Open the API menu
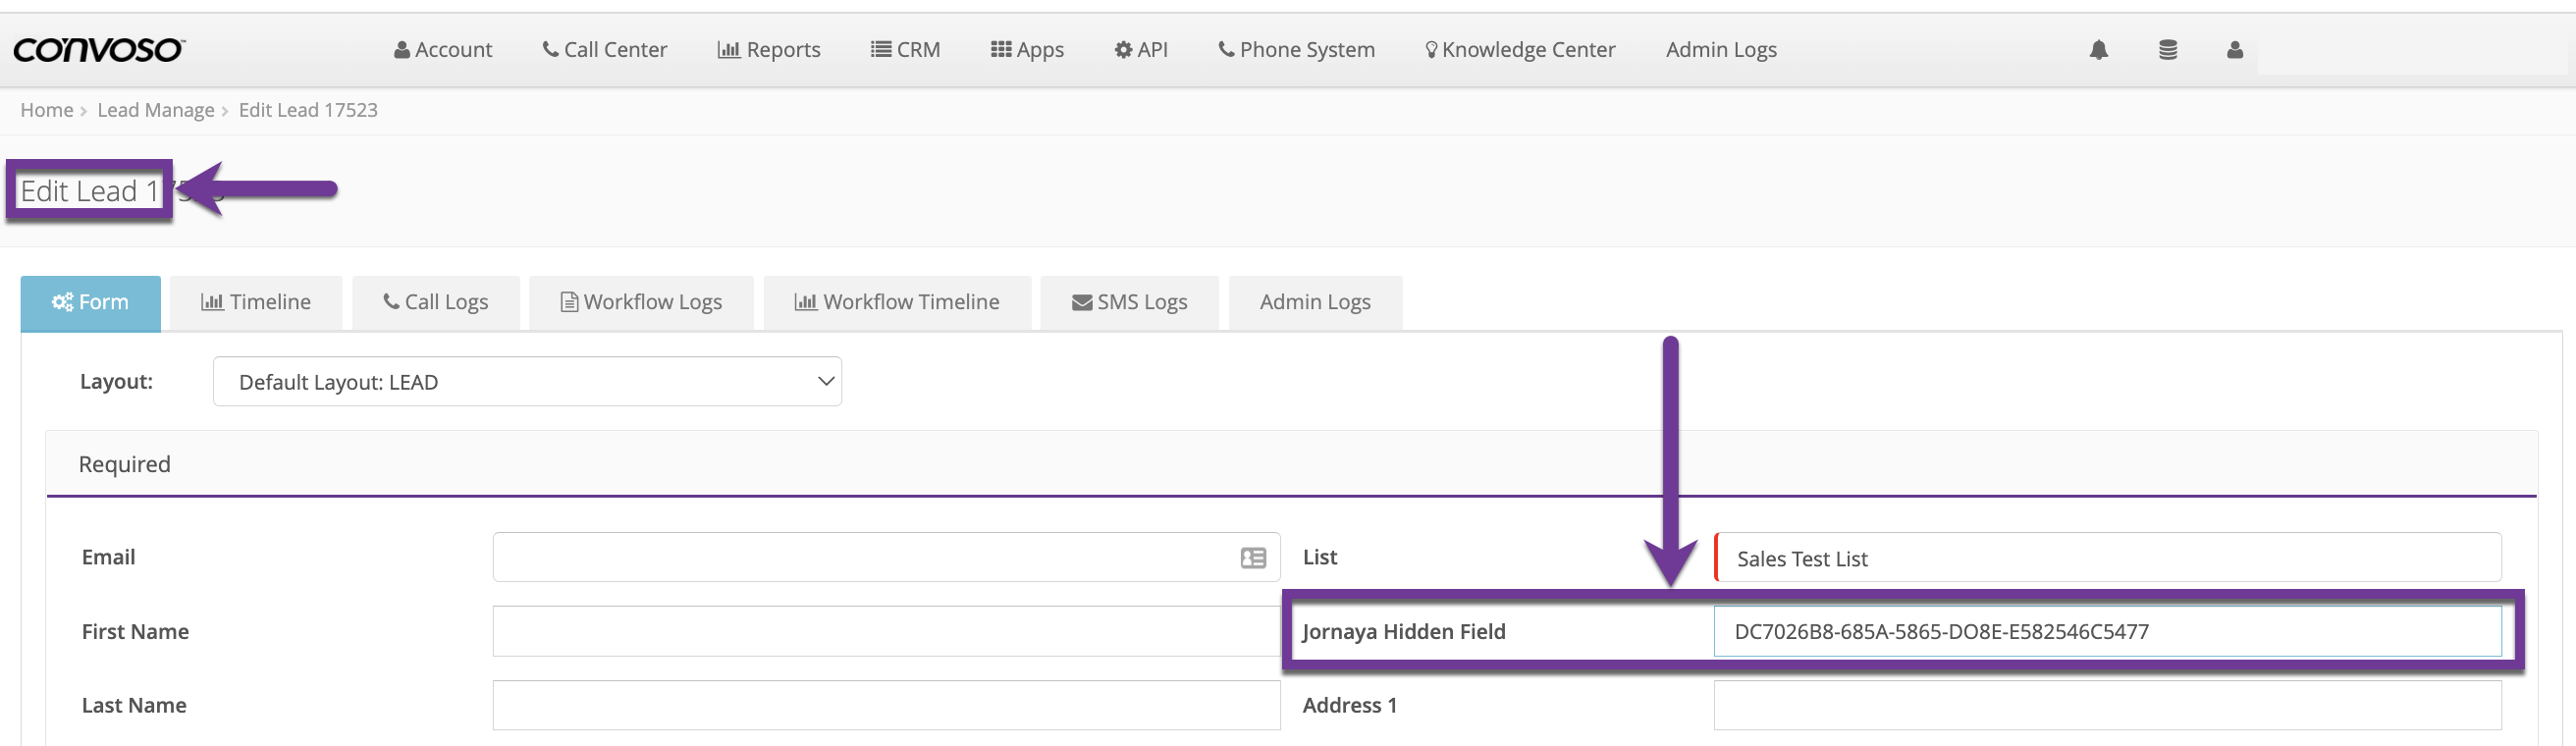 coord(1140,50)
